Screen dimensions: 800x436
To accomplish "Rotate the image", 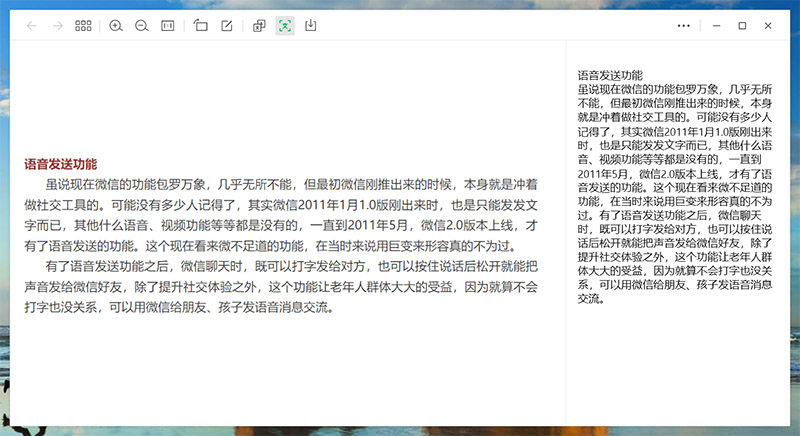I will coord(201,25).
